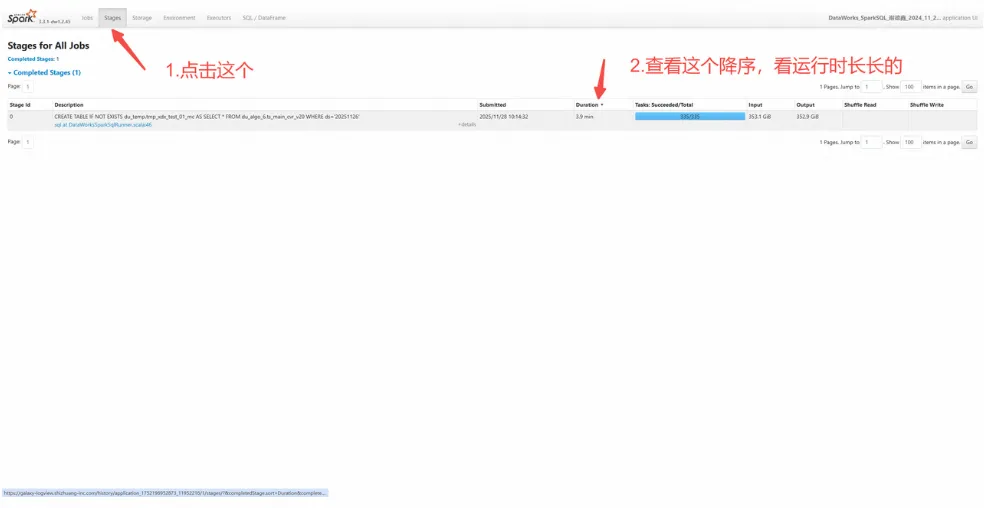Click the top Show items per page field
This screenshot has width=984, height=508.
[x=911, y=87]
